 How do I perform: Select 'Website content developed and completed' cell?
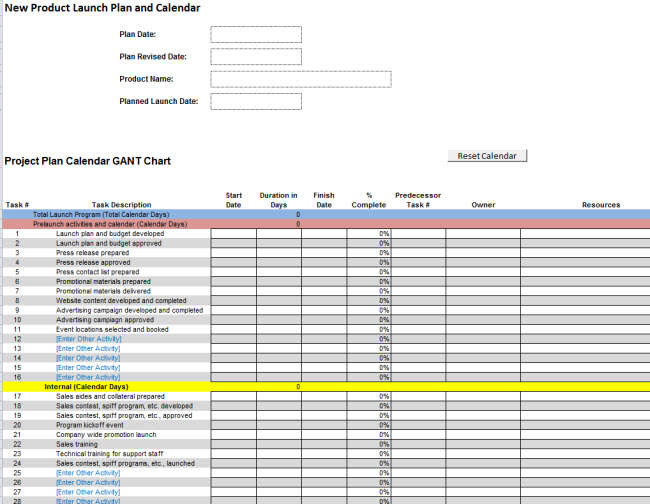coord(121,300)
